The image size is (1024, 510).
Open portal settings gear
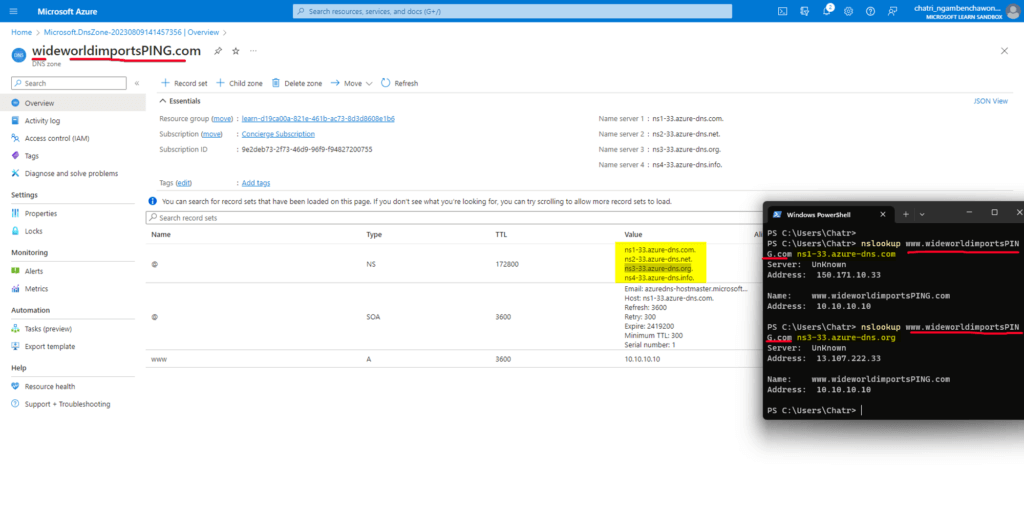click(848, 11)
